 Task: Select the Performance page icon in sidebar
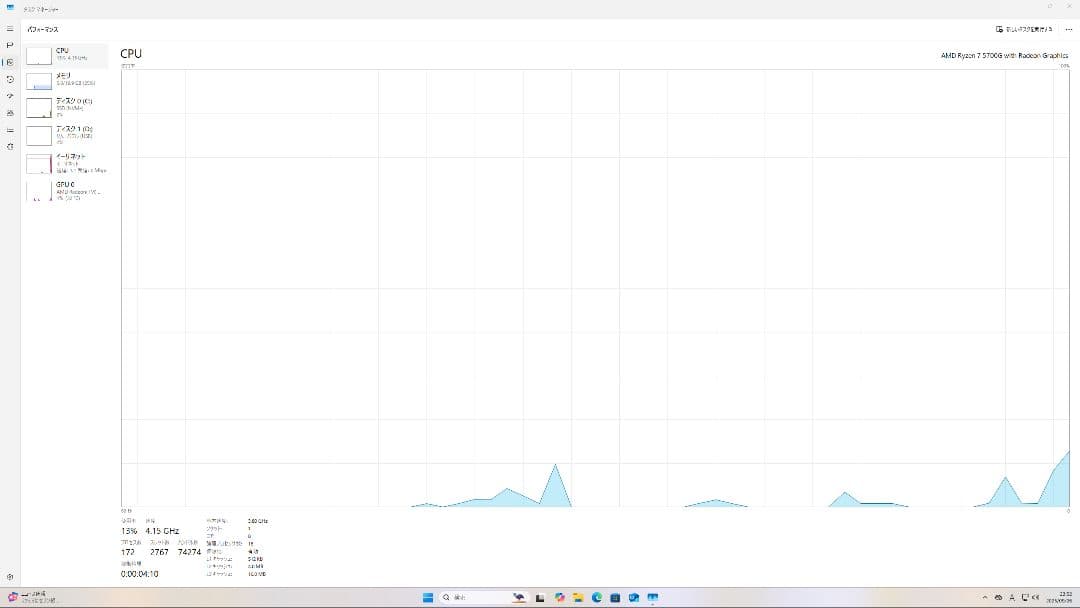point(10,62)
